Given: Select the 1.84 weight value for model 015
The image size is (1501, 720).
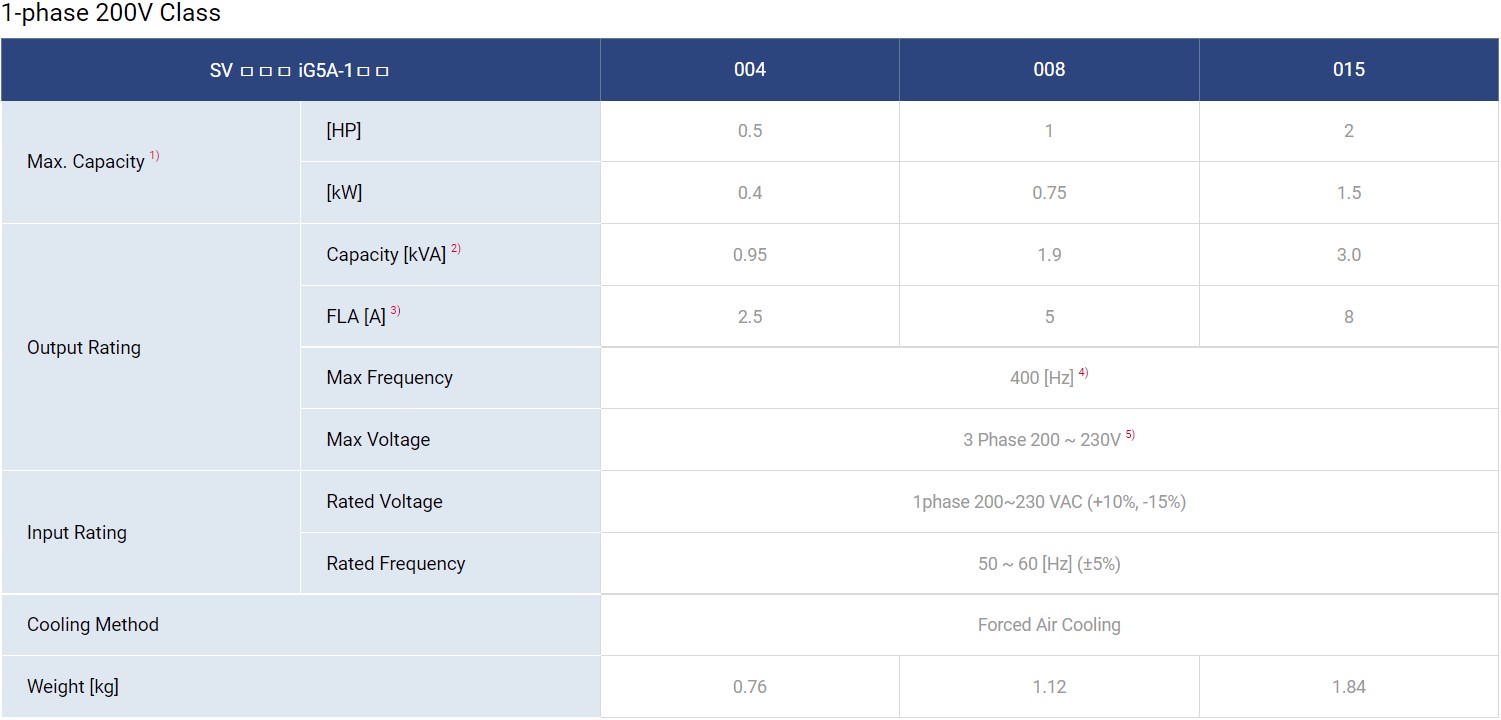Looking at the screenshot, I should point(1348,687).
